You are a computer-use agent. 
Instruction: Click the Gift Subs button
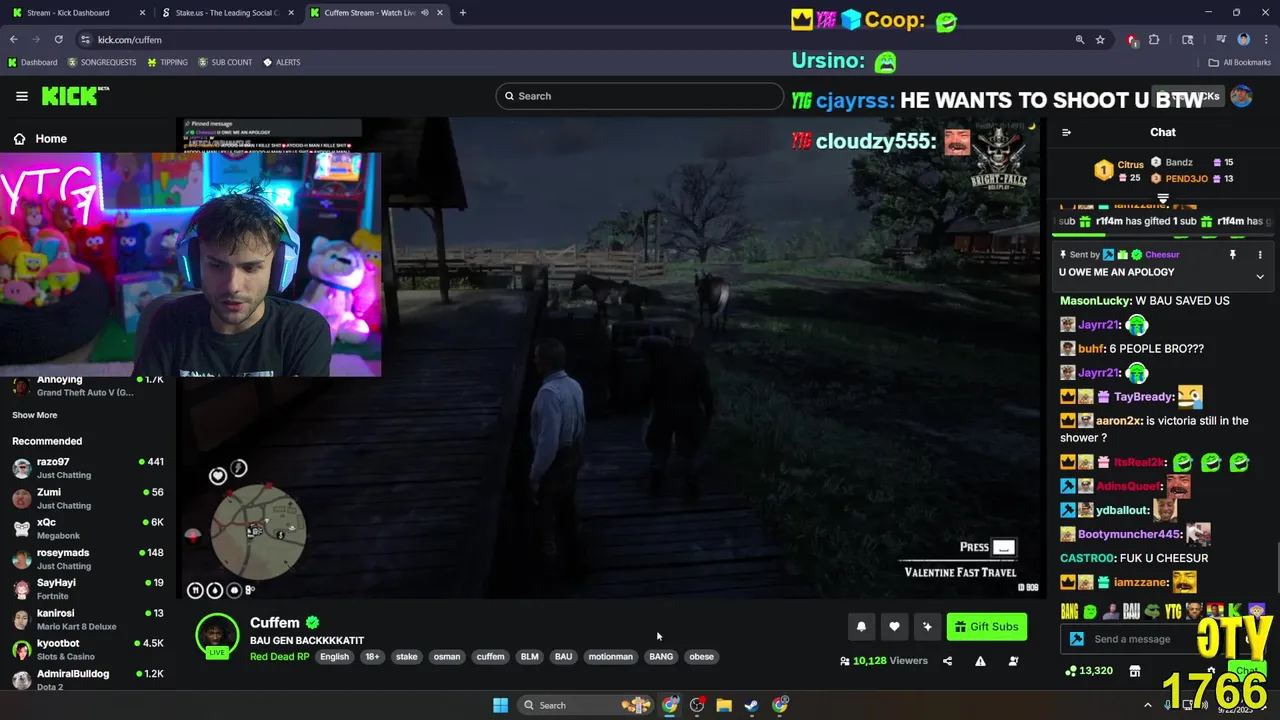tap(986, 627)
